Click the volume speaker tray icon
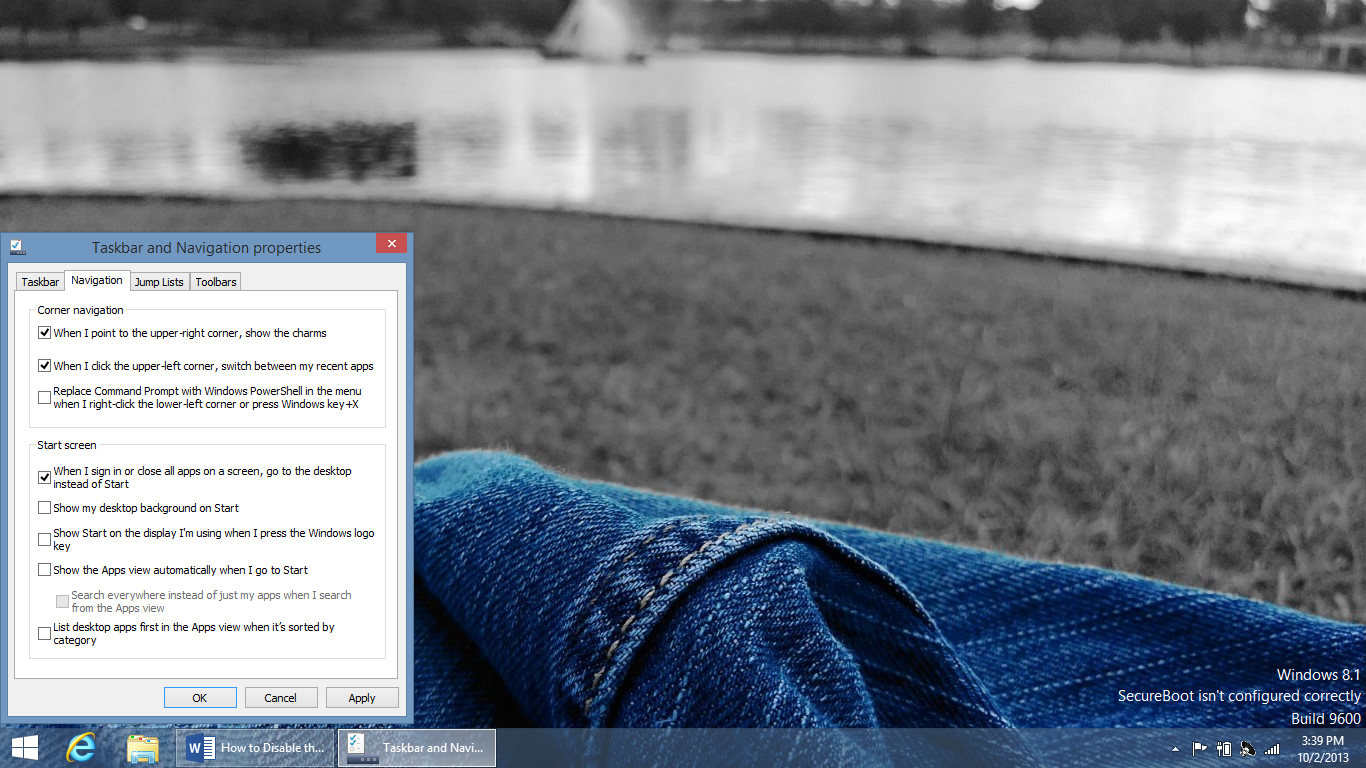Image resolution: width=1366 pixels, height=768 pixels. click(x=1247, y=748)
